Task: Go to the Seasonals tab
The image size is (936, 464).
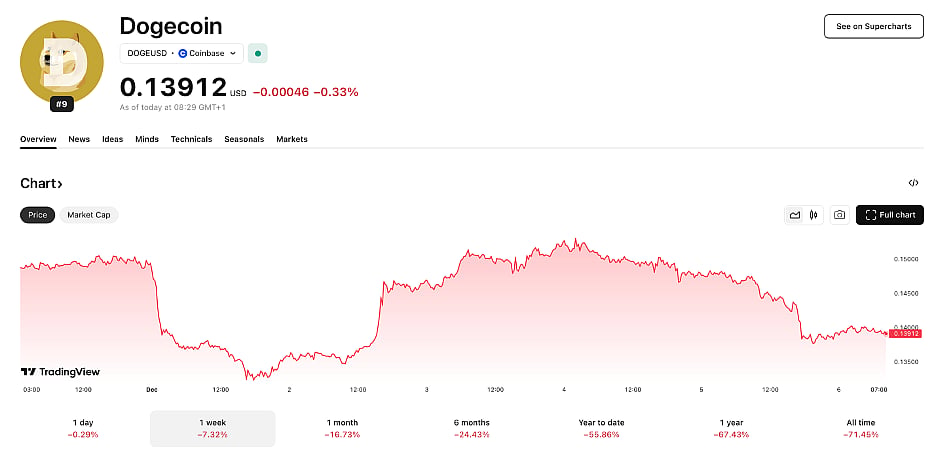Action: 244,139
